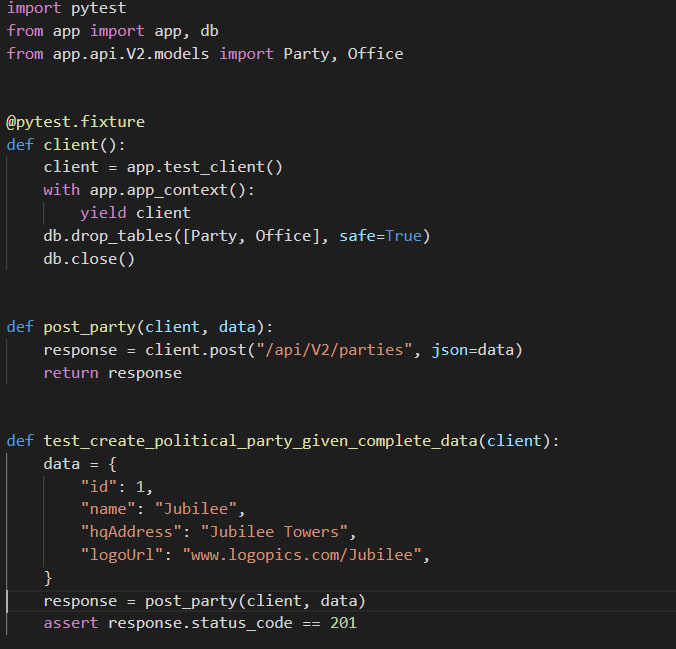This screenshot has height=649, width=676.
Task: Click 'with app.app_context():' line
Action: (x=149, y=190)
